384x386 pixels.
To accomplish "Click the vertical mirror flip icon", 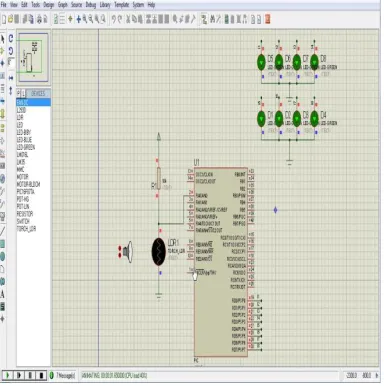I will [x=11, y=90].
